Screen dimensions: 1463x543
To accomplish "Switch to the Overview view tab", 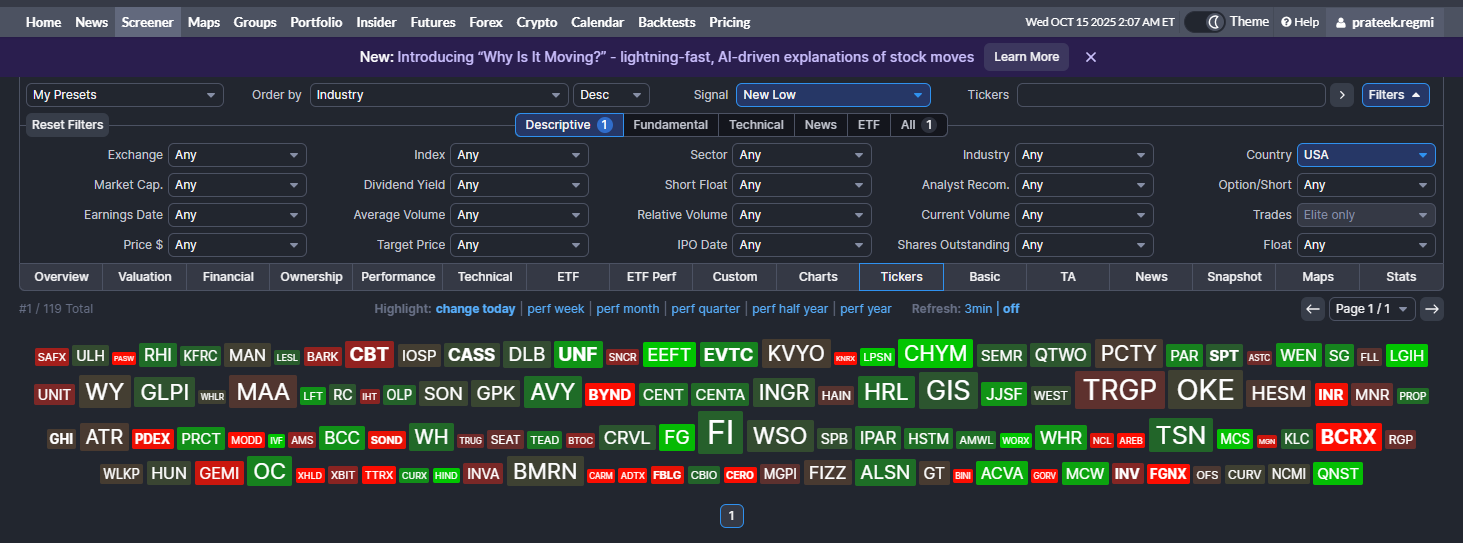I will (x=62, y=277).
